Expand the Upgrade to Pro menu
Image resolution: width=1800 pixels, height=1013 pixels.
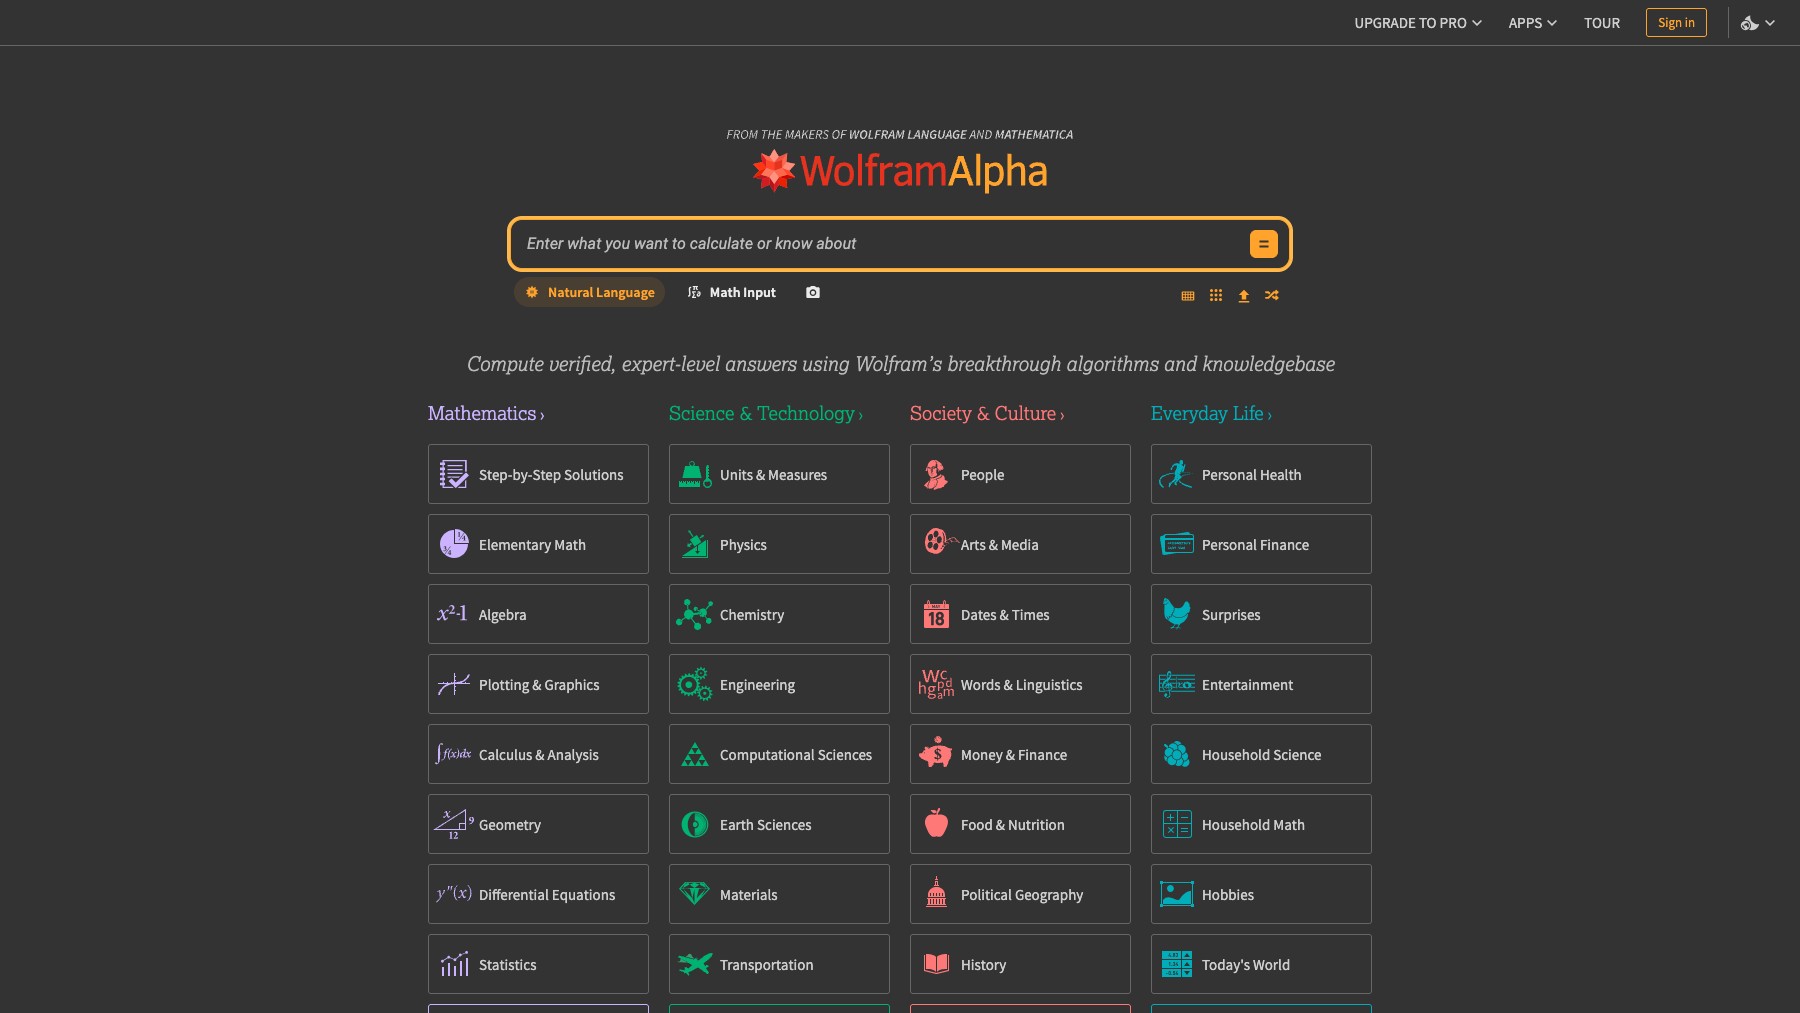pyautogui.click(x=1418, y=23)
